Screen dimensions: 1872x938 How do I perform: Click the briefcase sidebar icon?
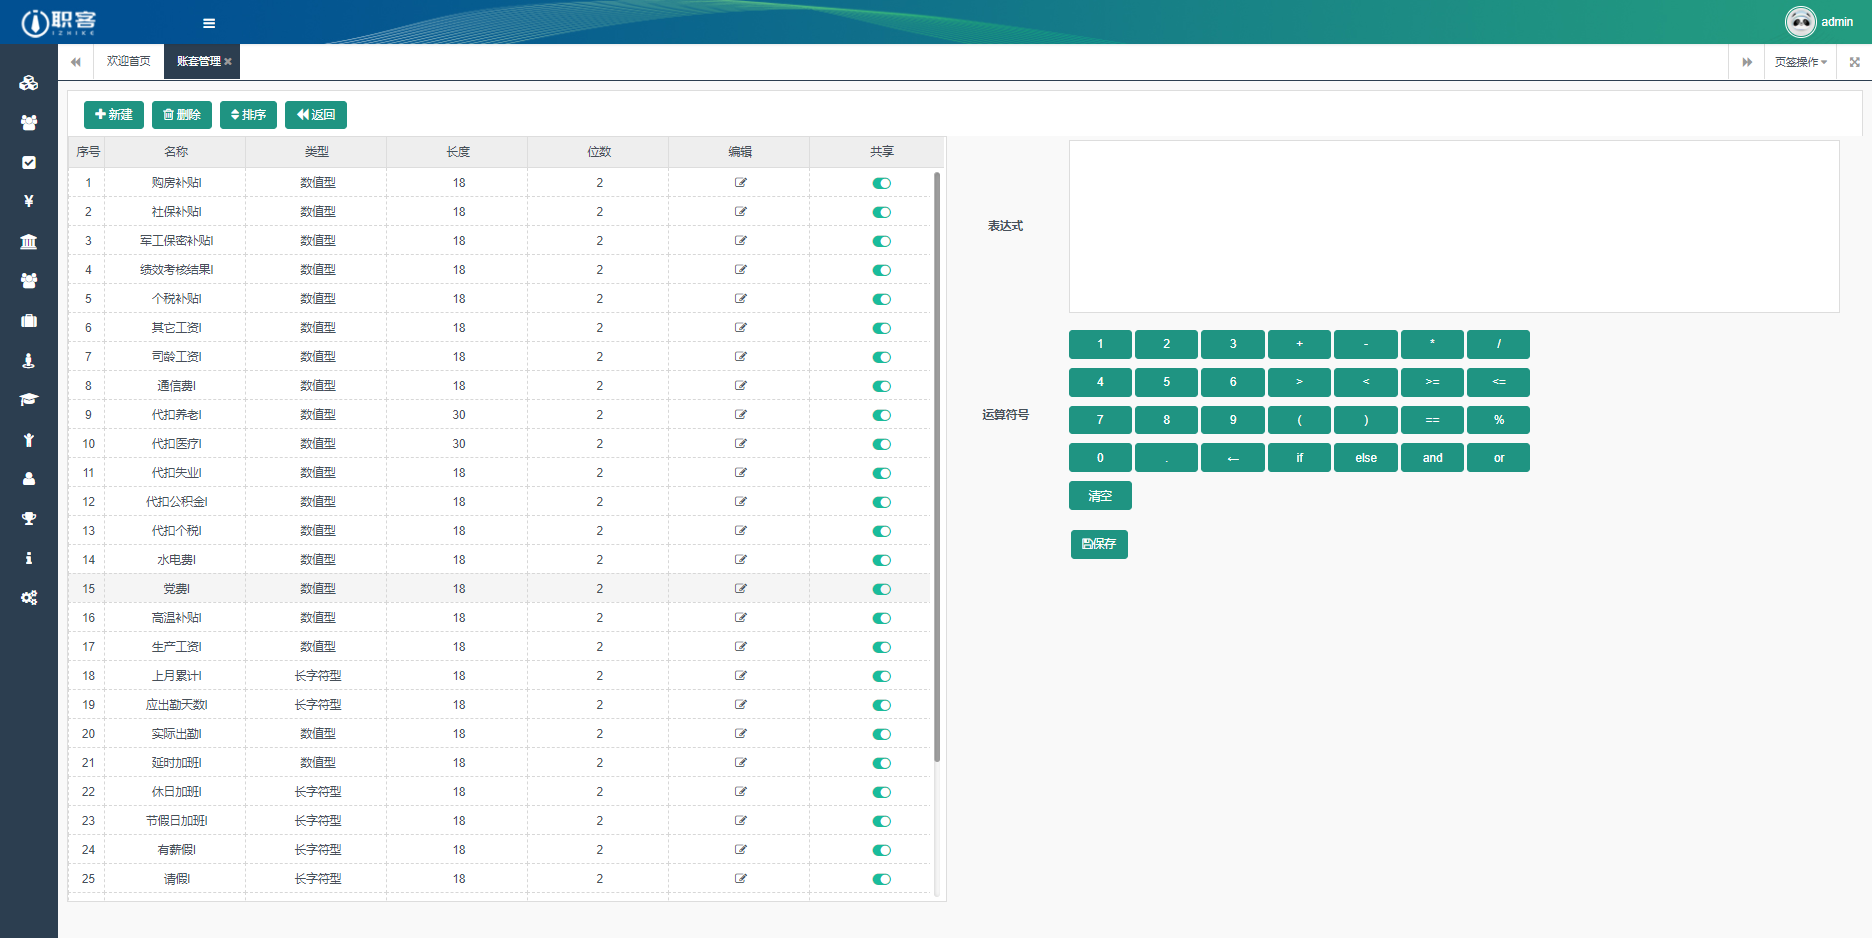pos(29,321)
